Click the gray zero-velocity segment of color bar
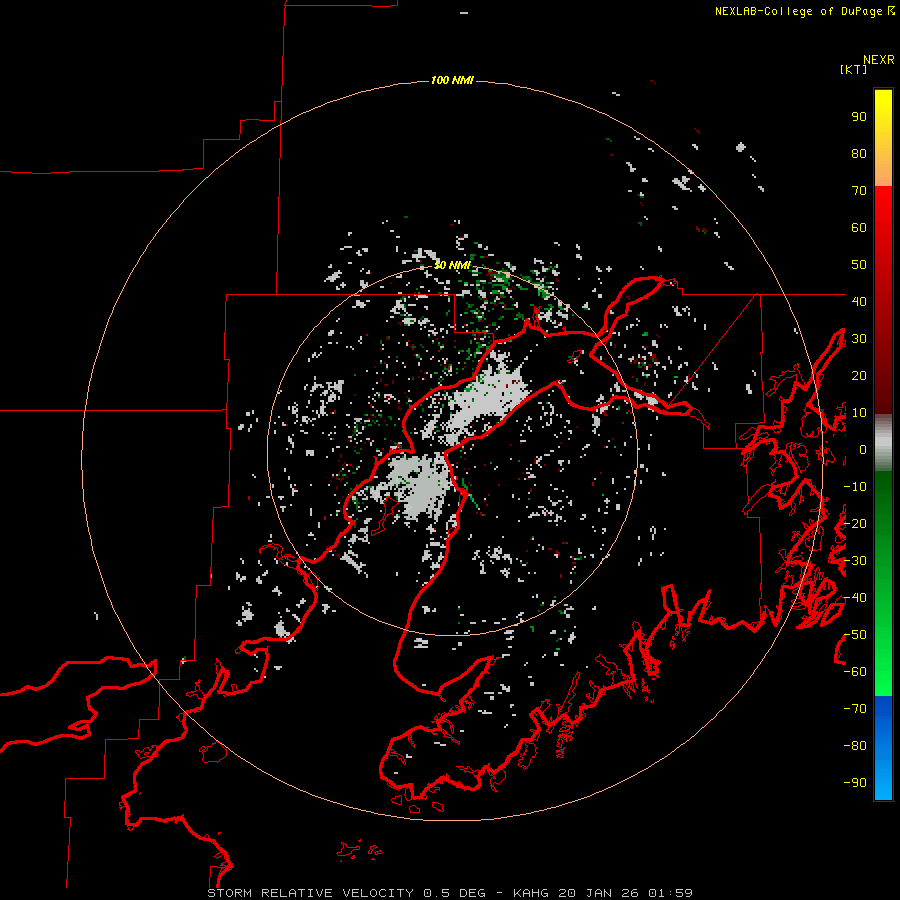Viewport: 900px width, 900px height. pyautogui.click(x=883, y=443)
